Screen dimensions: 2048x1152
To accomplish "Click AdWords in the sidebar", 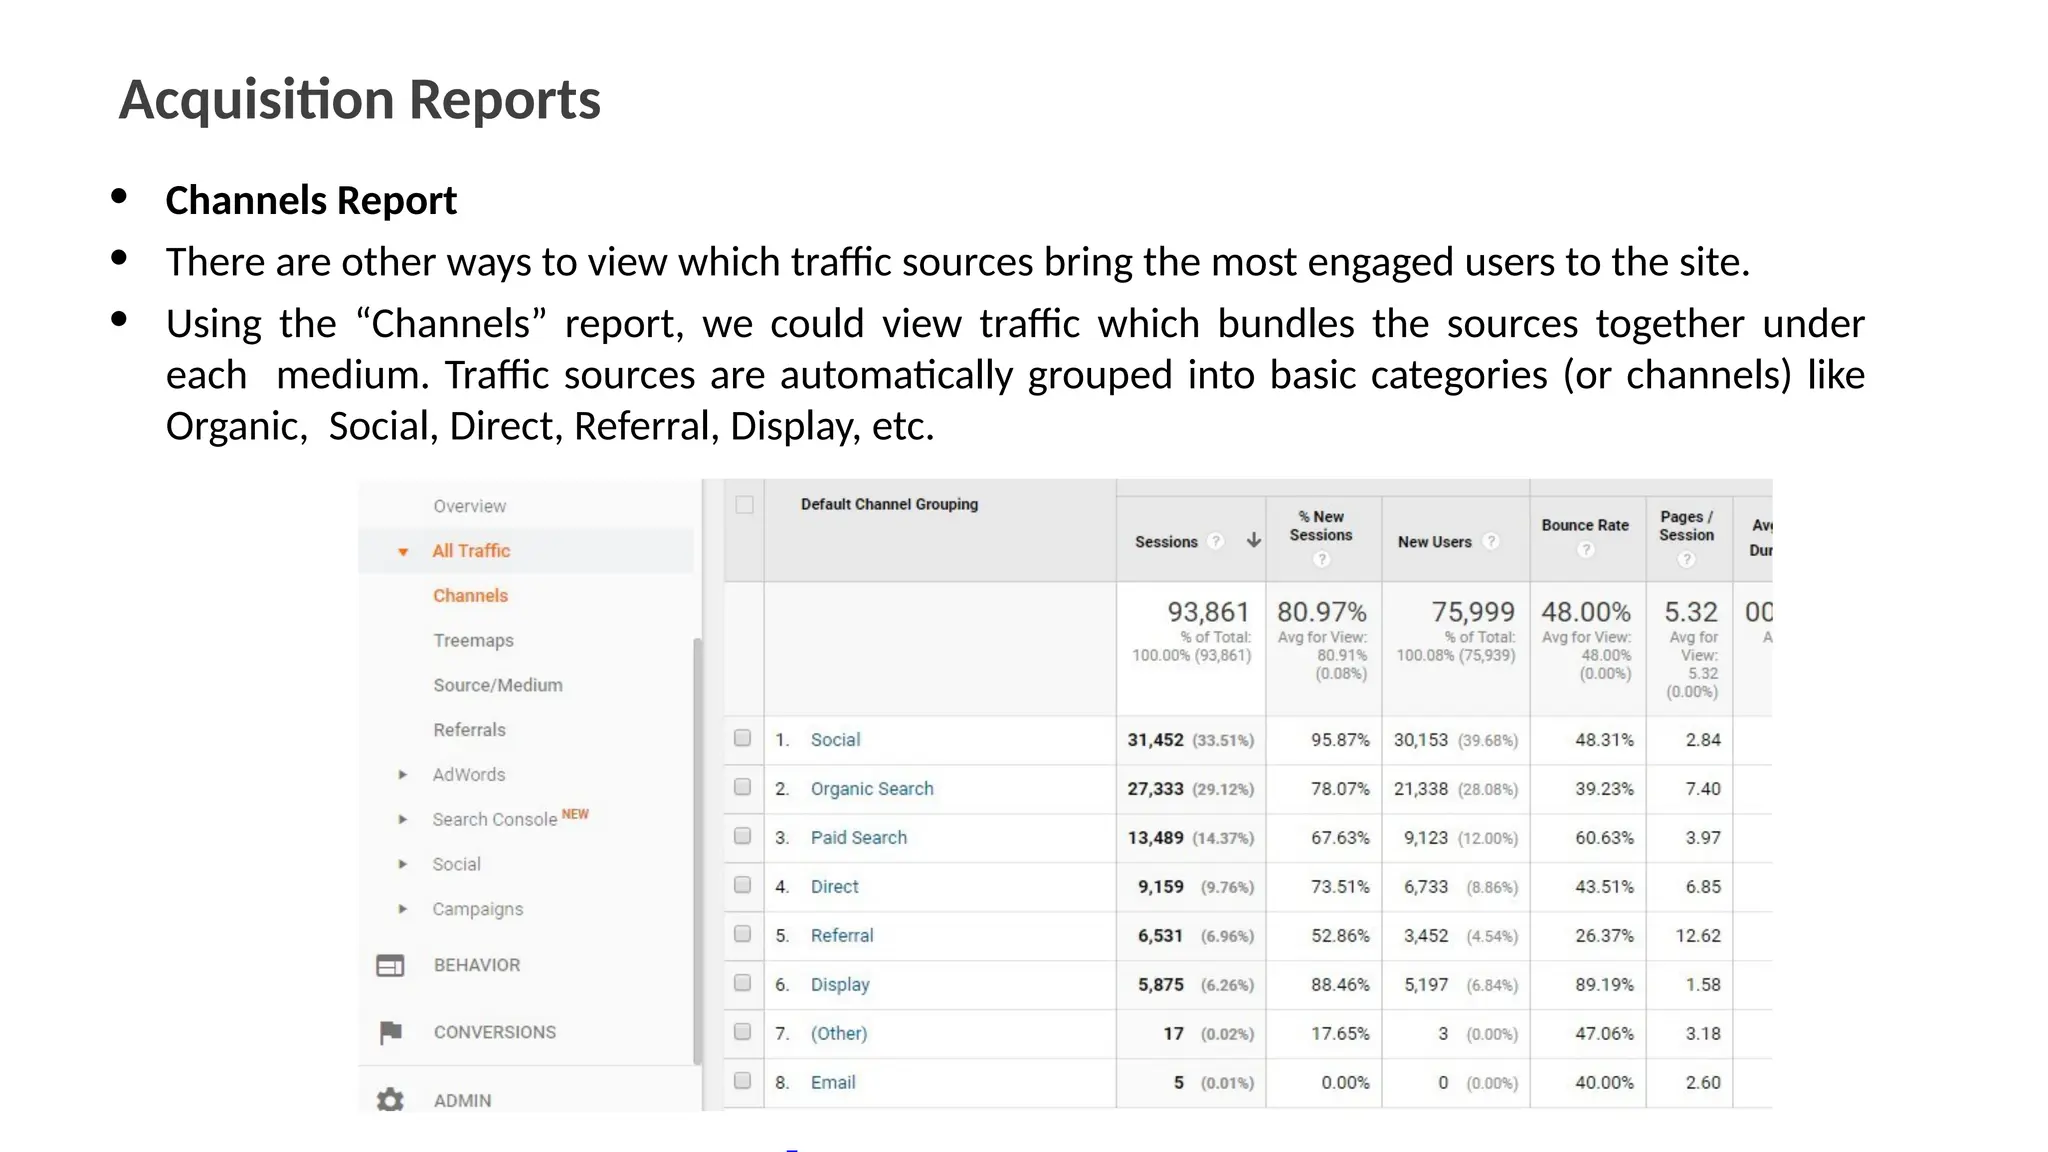I will coord(468,775).
